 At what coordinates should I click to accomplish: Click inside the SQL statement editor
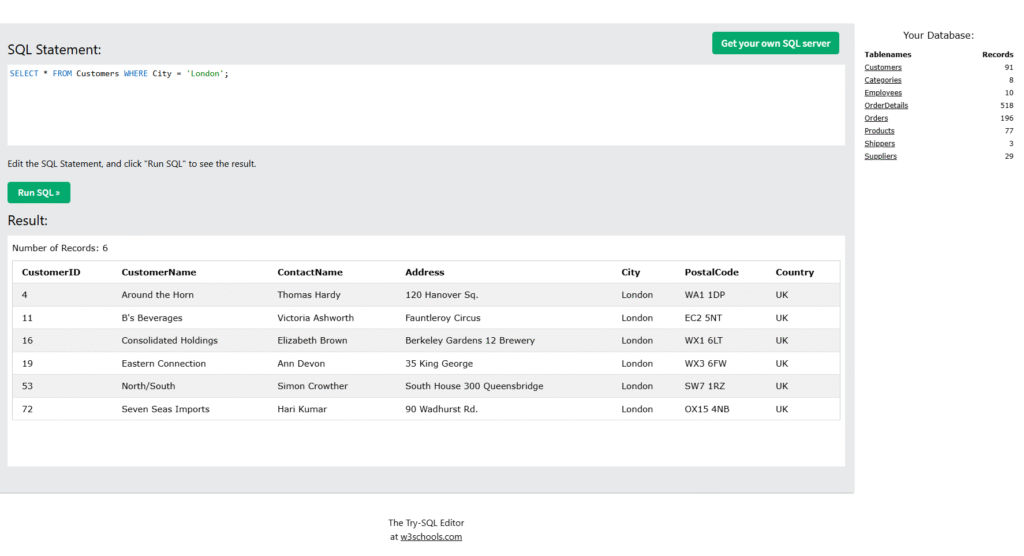click(426, 105)
